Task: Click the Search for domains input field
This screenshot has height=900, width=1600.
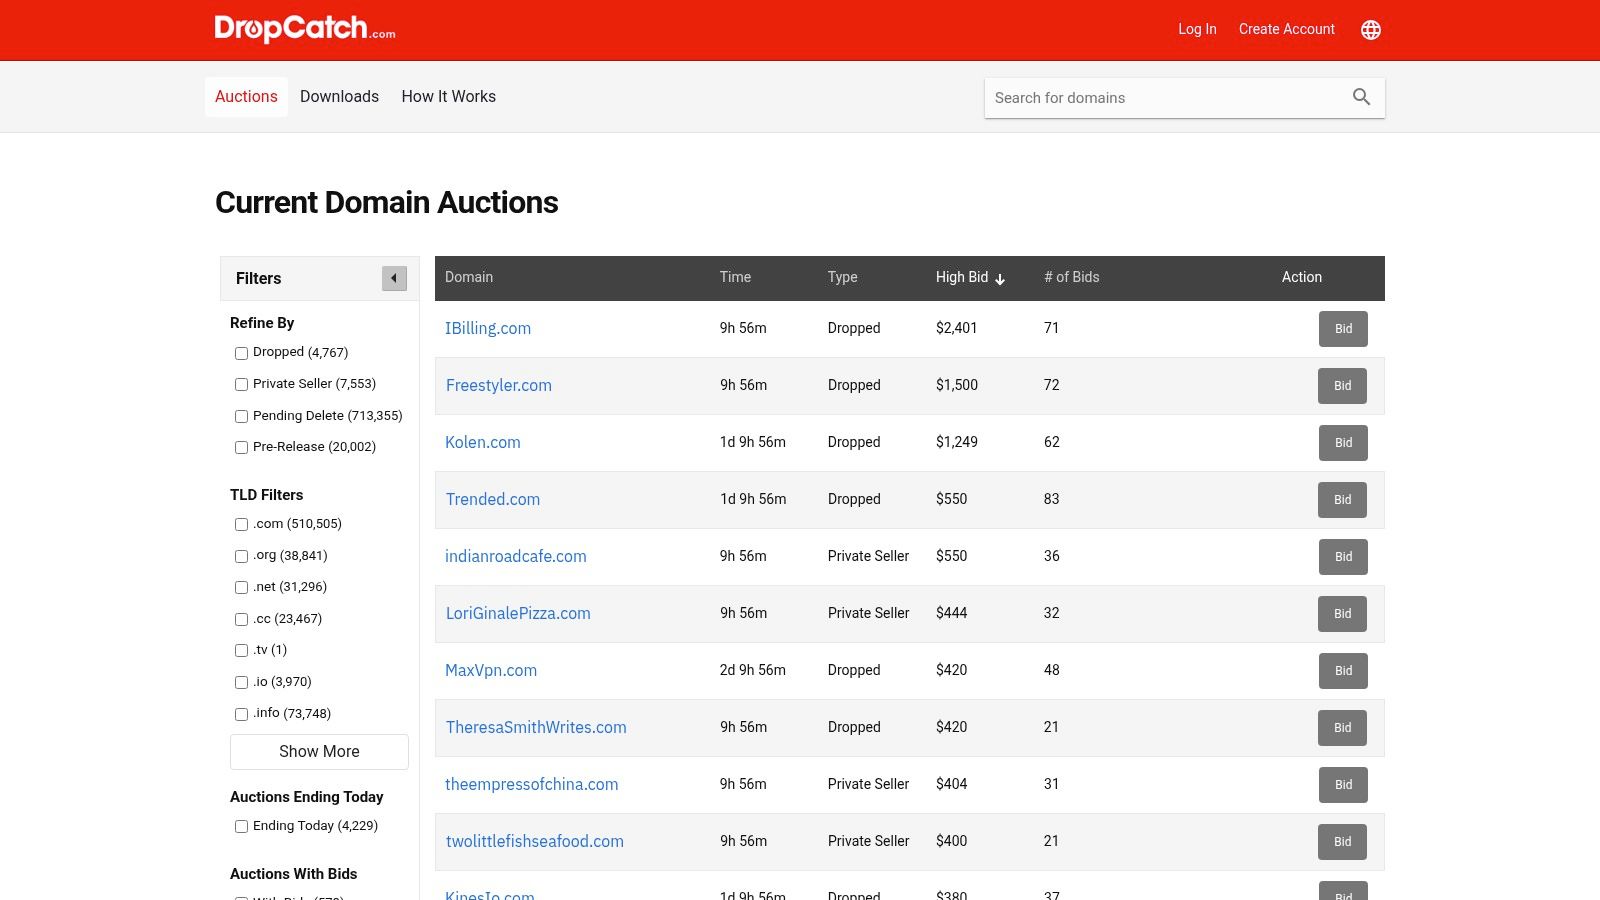Action: tap(1150, 97)
